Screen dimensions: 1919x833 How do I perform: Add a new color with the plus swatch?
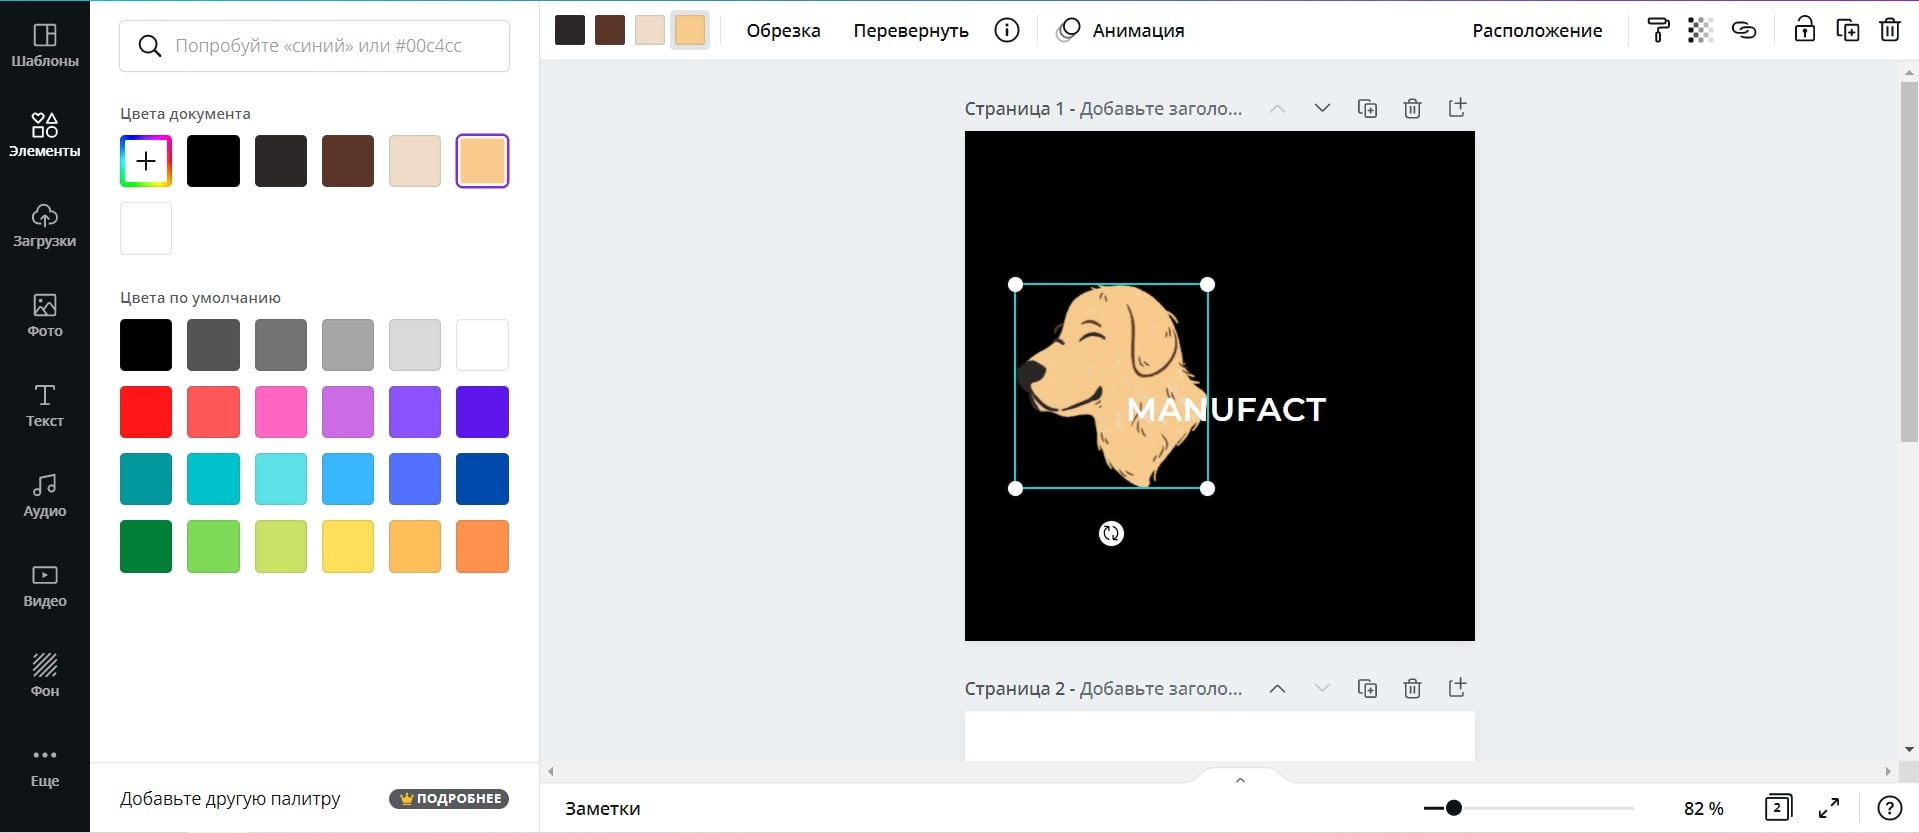tap(146, 161)
